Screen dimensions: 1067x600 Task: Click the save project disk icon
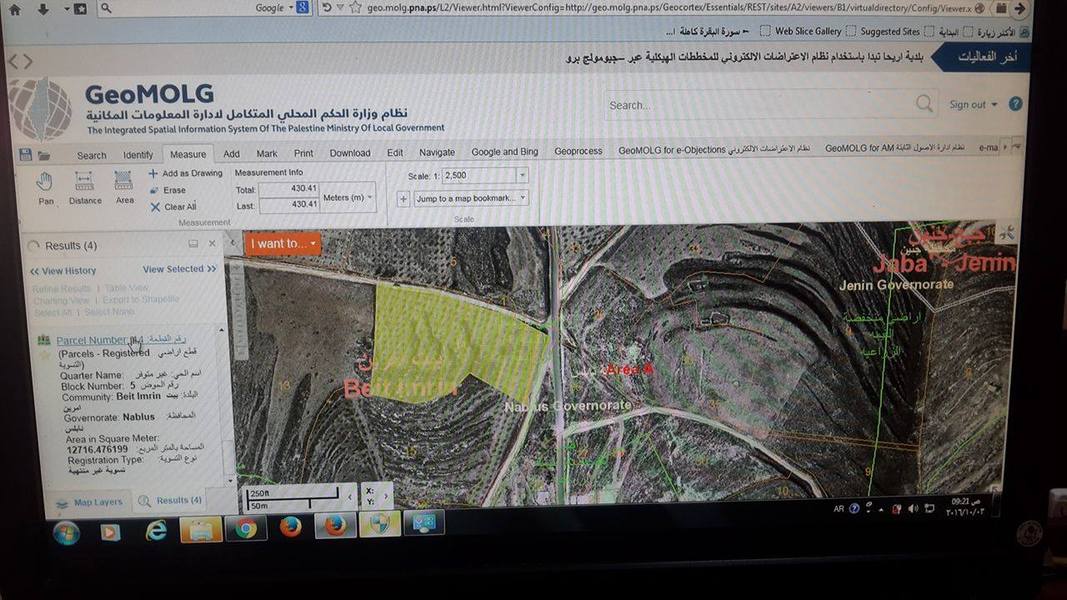click(x=27, y=154)
